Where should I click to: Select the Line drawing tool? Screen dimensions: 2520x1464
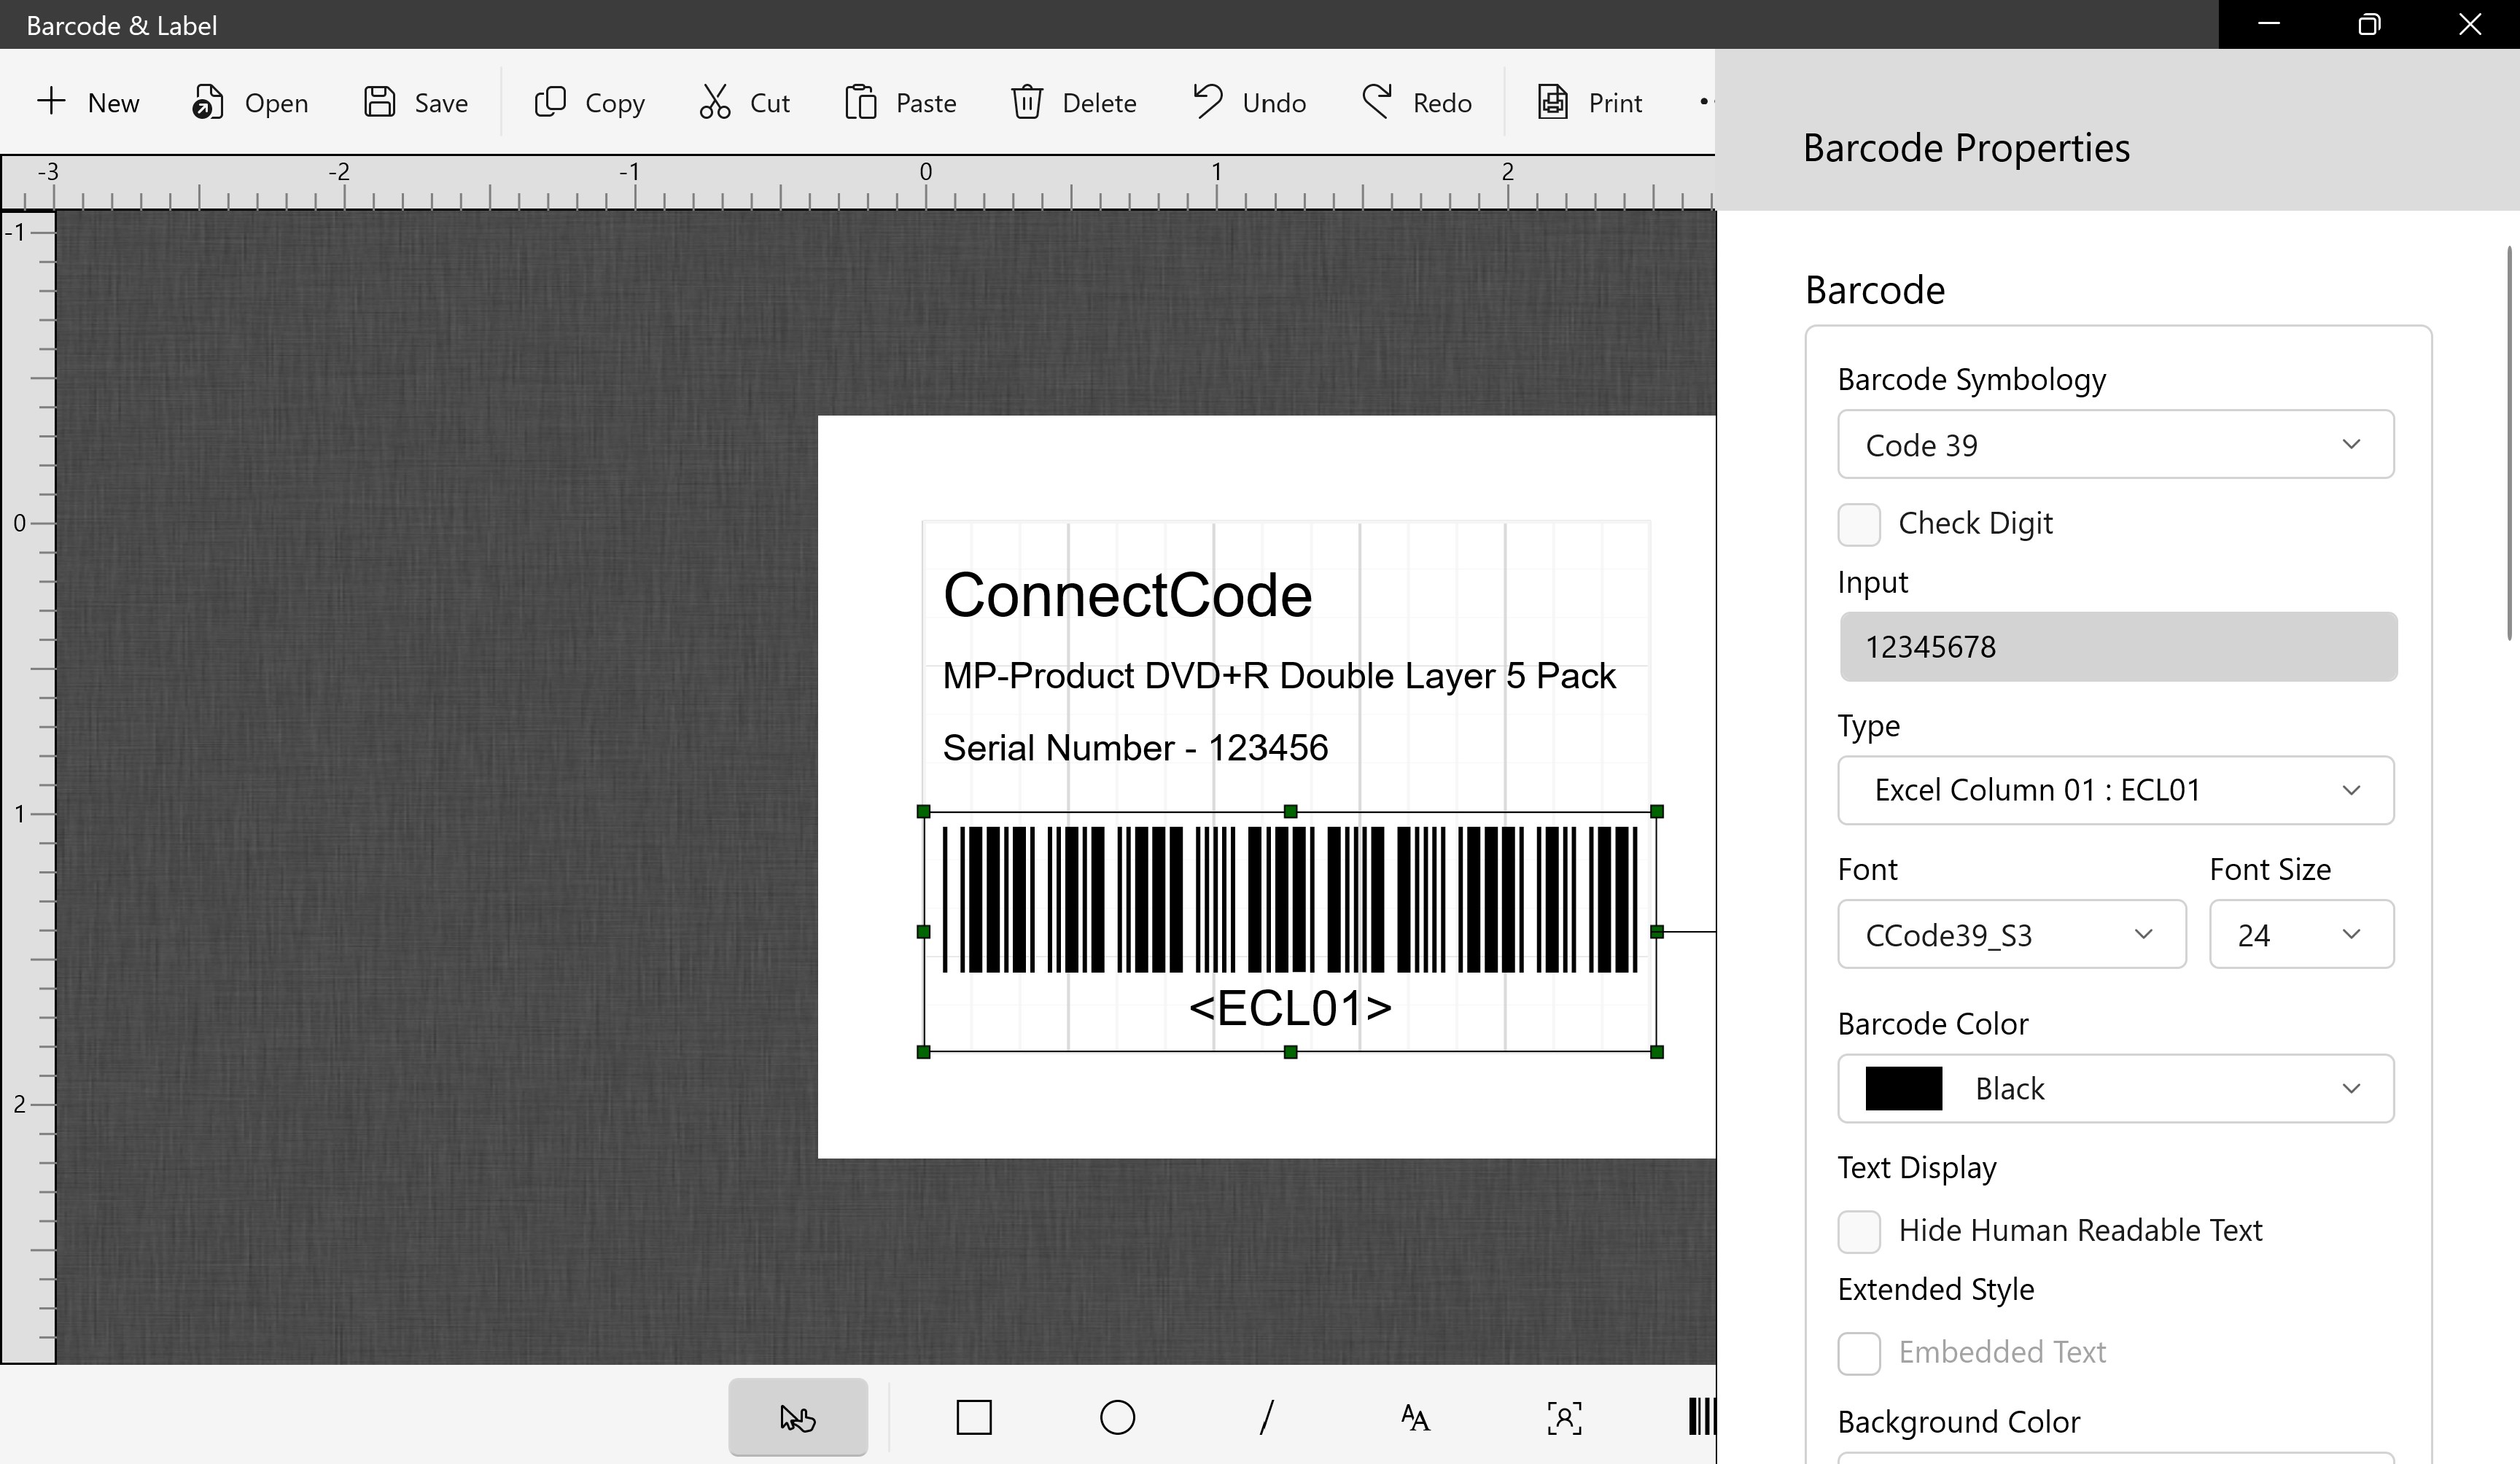(1266, 1417)
